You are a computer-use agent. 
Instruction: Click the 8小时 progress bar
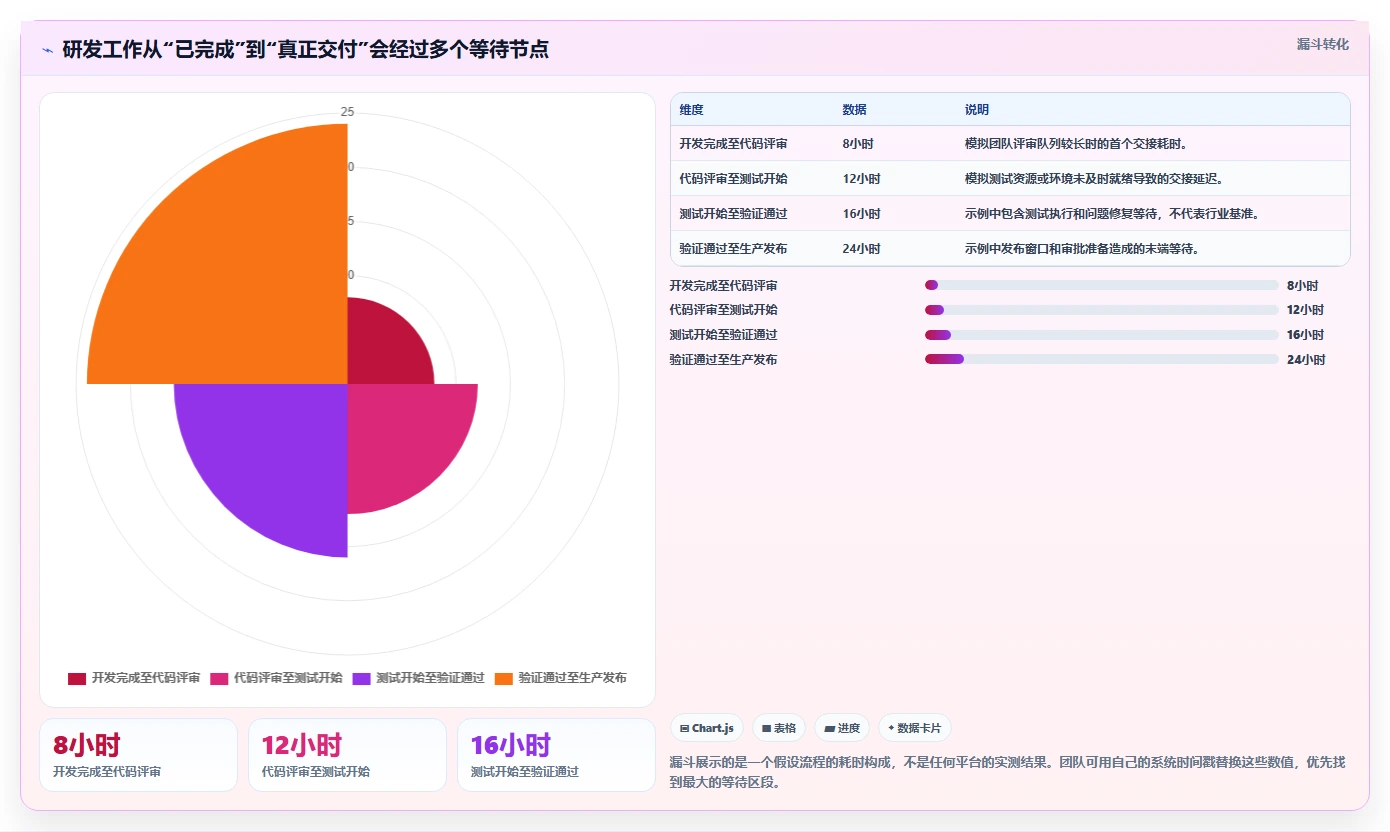click(x=1102, y=285)
